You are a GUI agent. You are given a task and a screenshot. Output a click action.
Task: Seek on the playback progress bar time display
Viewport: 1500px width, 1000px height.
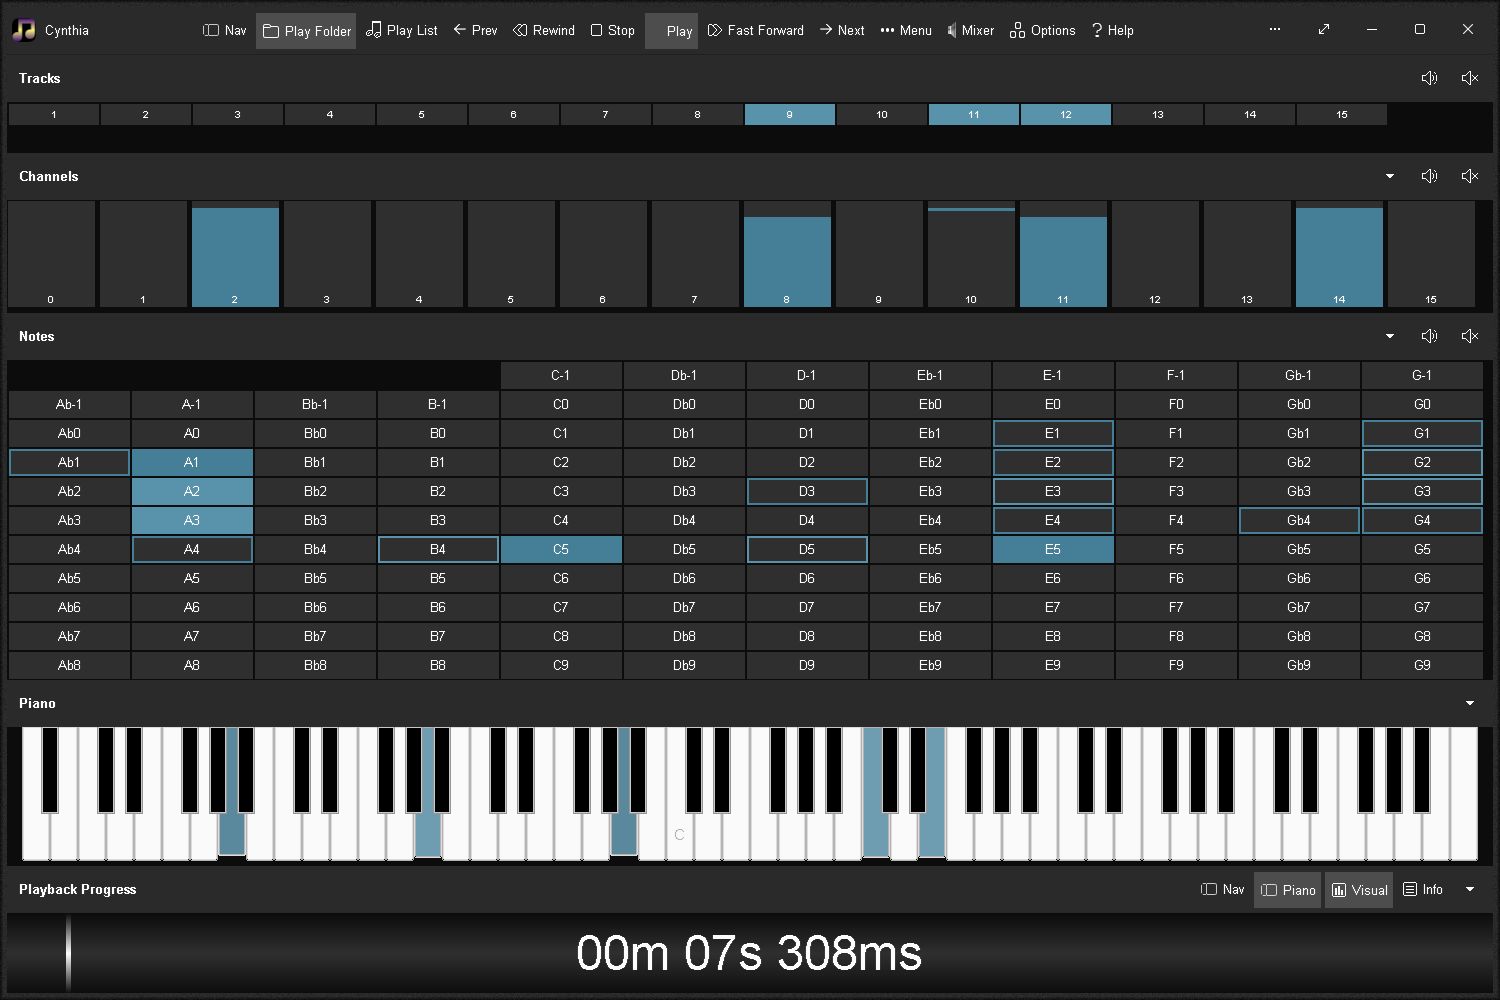click(x=749, y=953)
